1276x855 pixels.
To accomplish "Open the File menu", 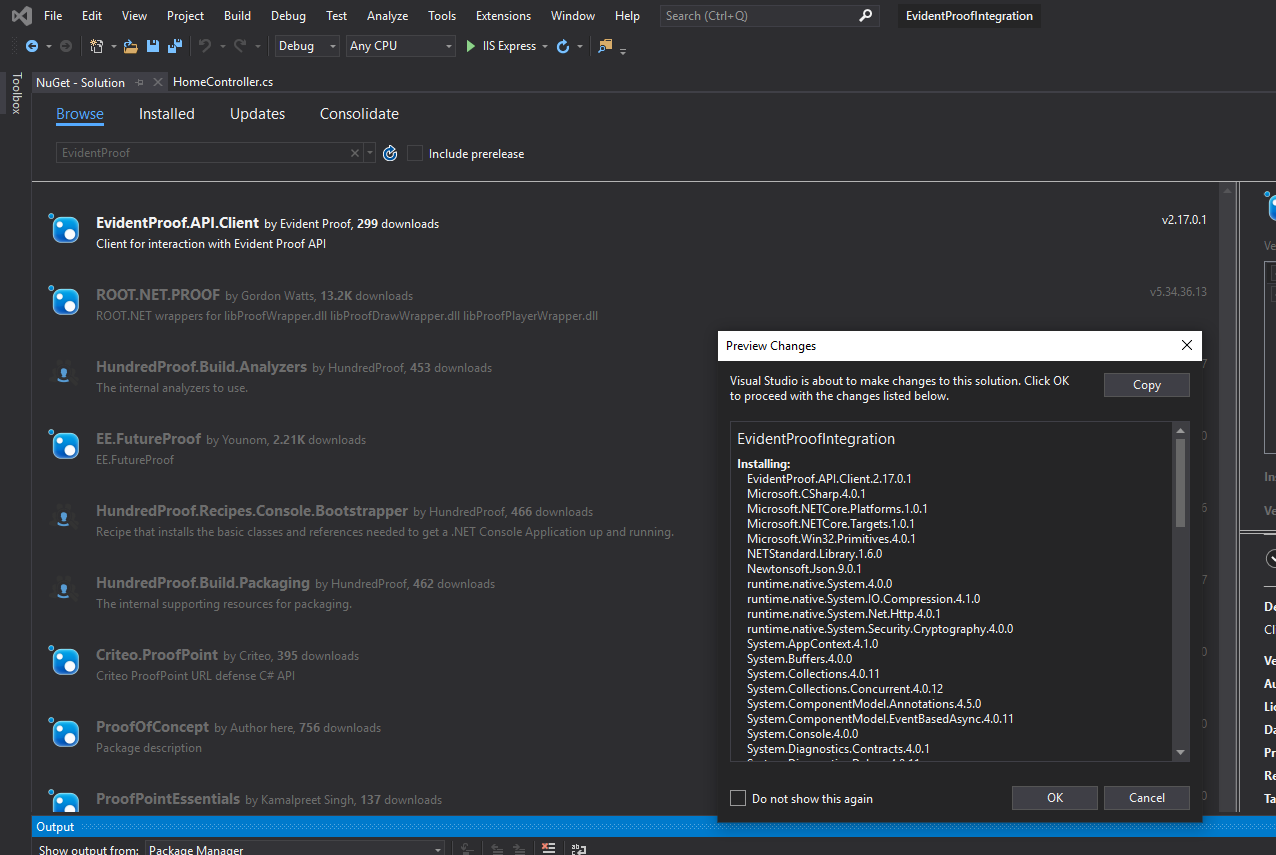I will tap(53, 15).
